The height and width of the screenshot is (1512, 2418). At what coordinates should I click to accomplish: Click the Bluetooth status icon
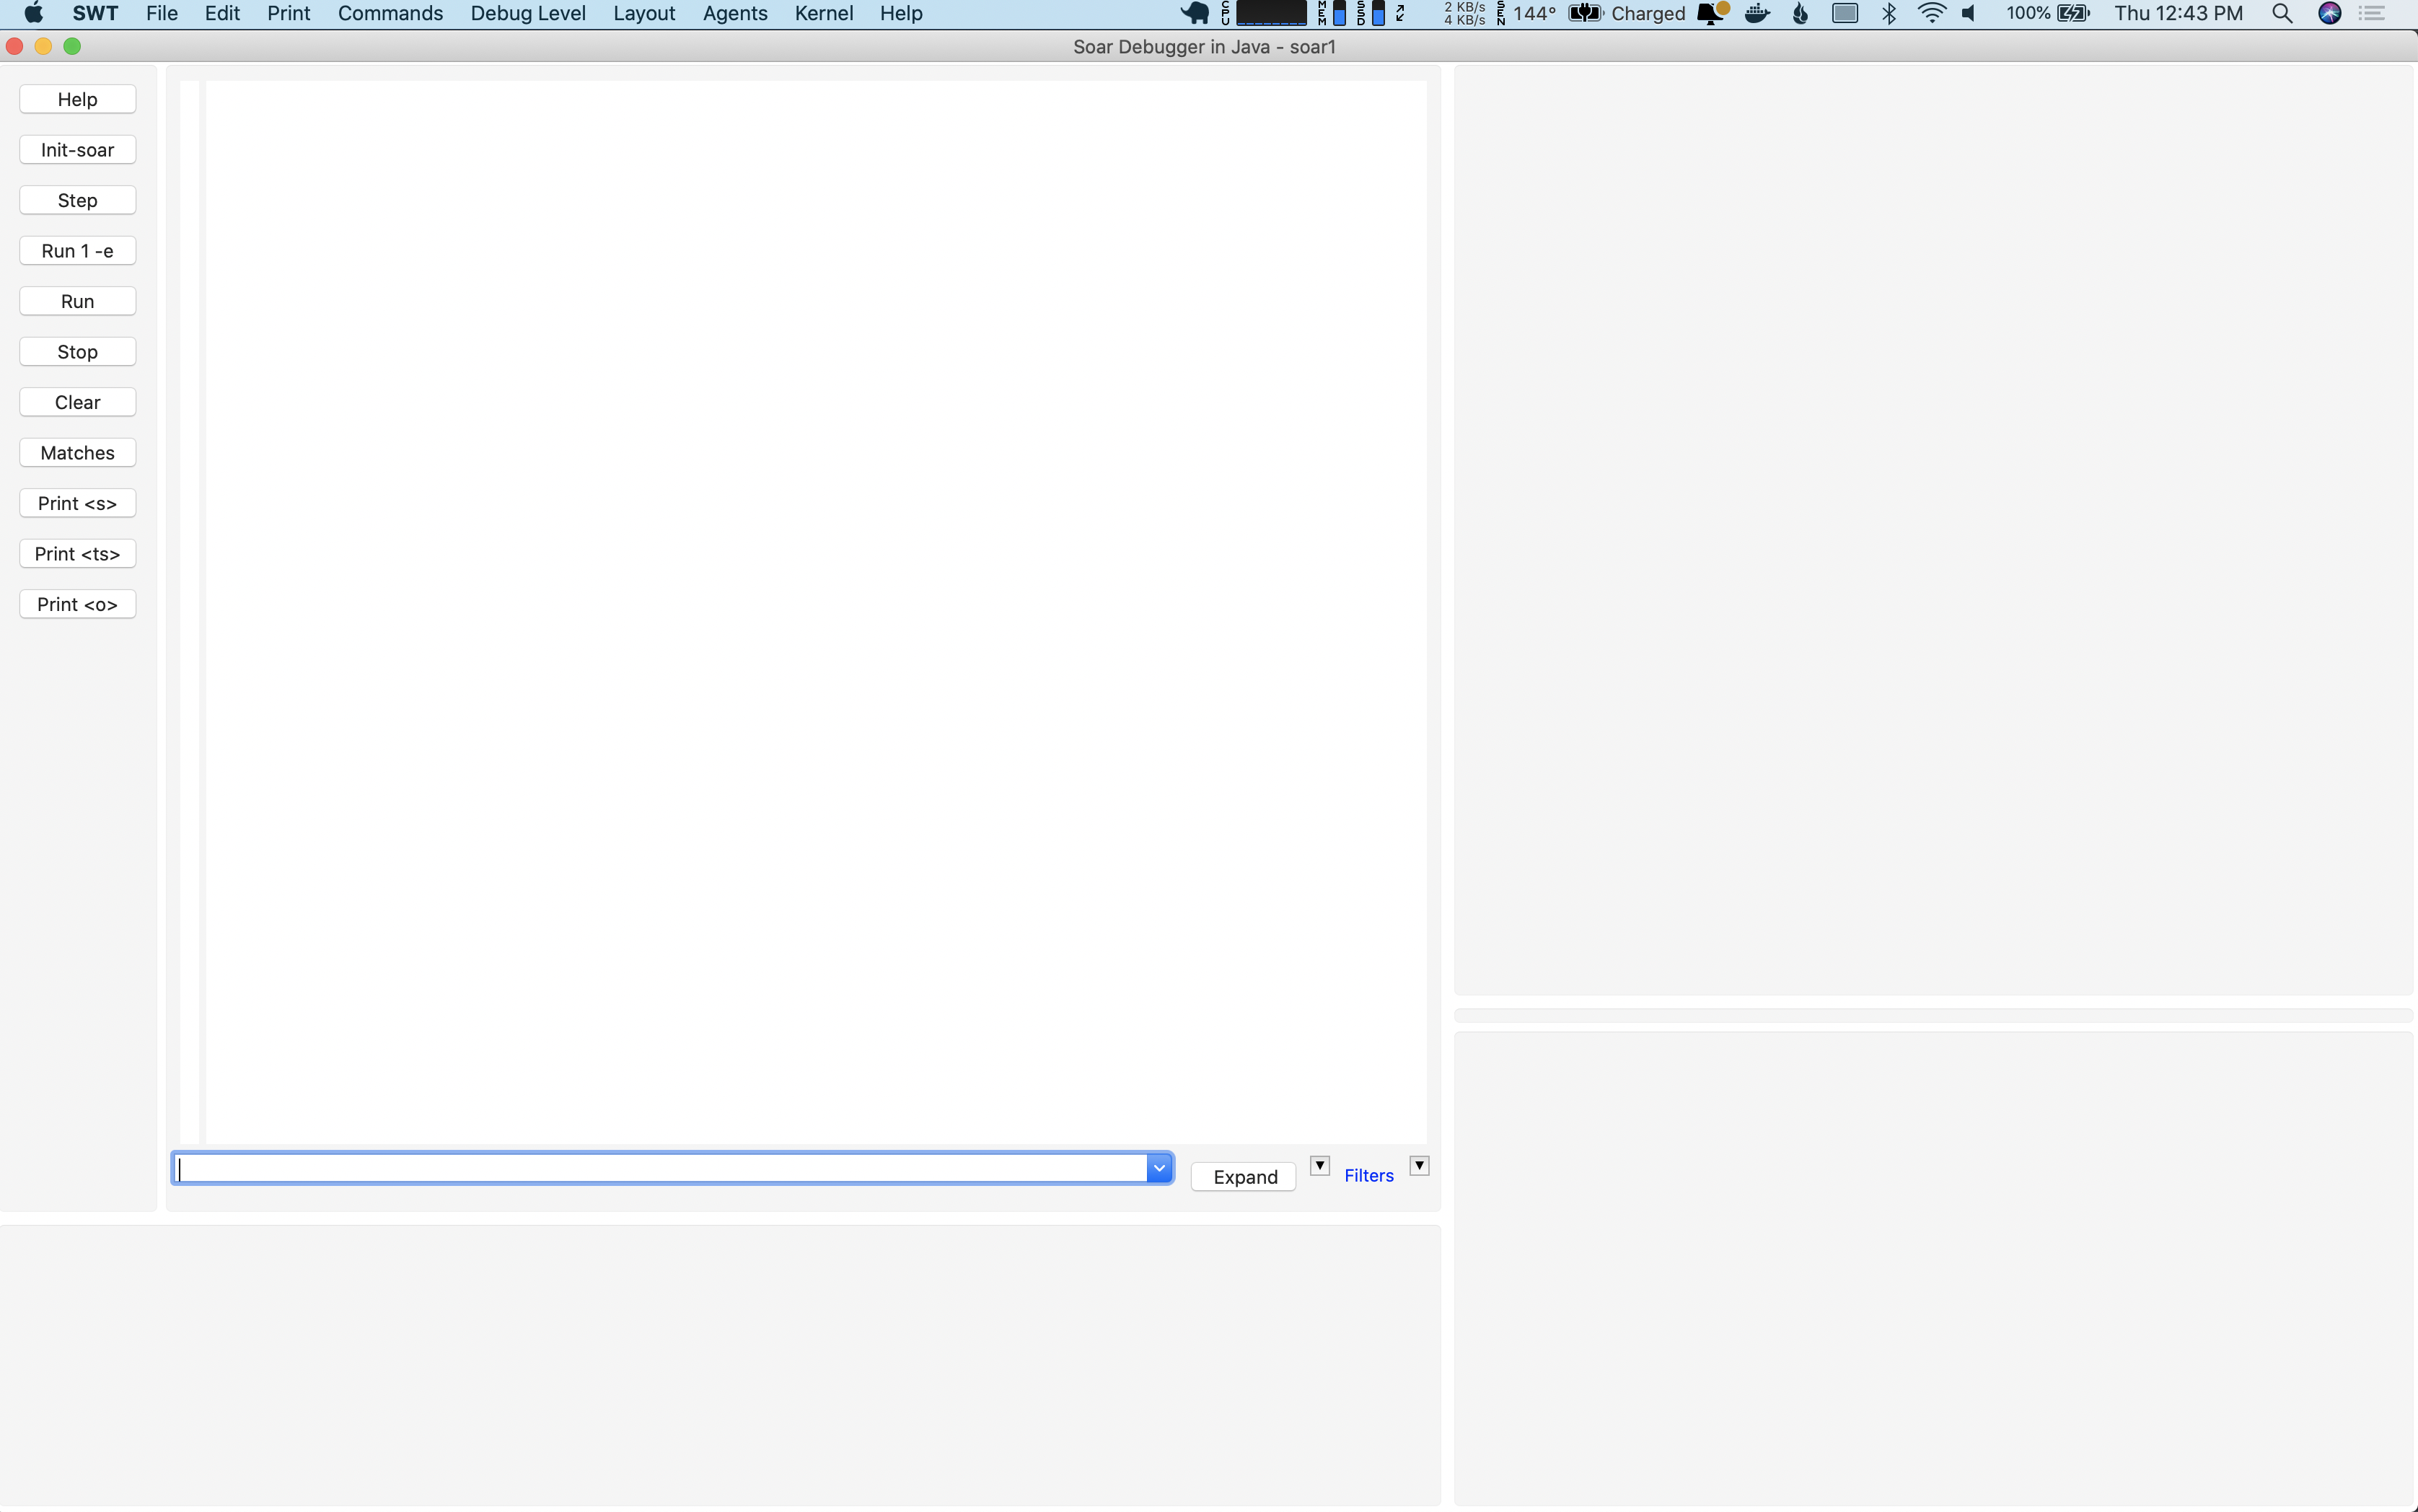point(1889,13)
